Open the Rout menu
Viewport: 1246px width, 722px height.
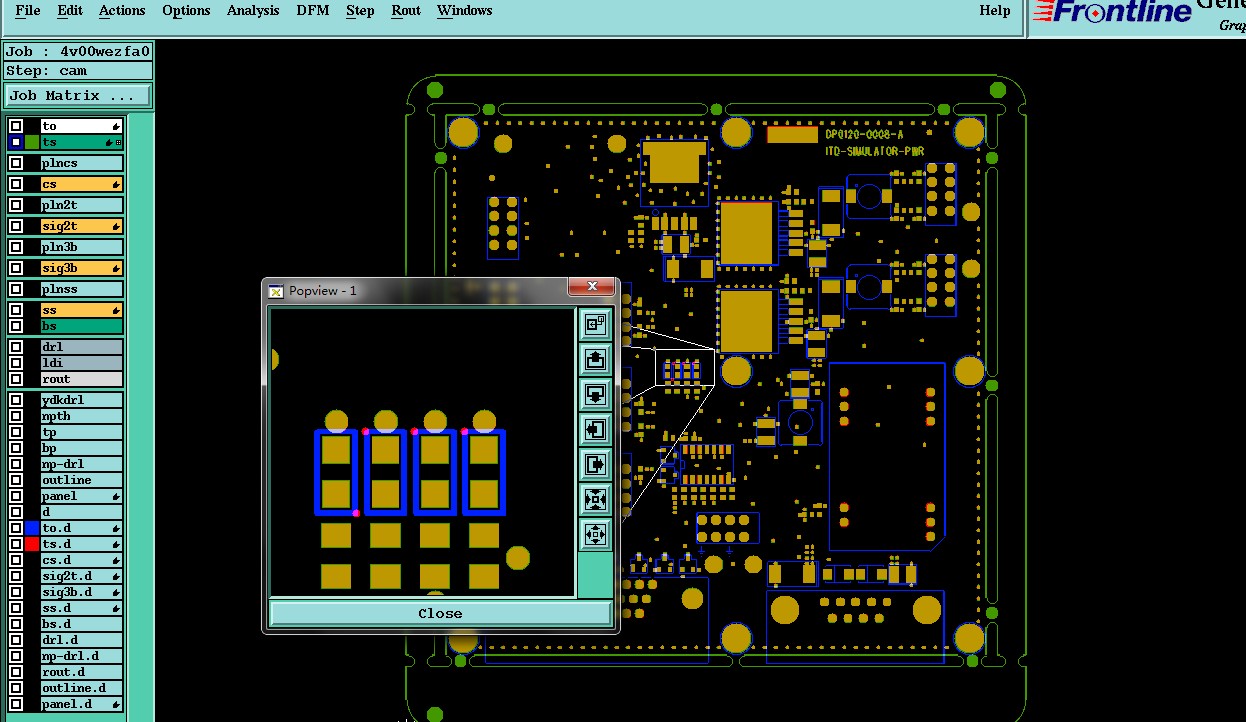(x=406, y=10)
